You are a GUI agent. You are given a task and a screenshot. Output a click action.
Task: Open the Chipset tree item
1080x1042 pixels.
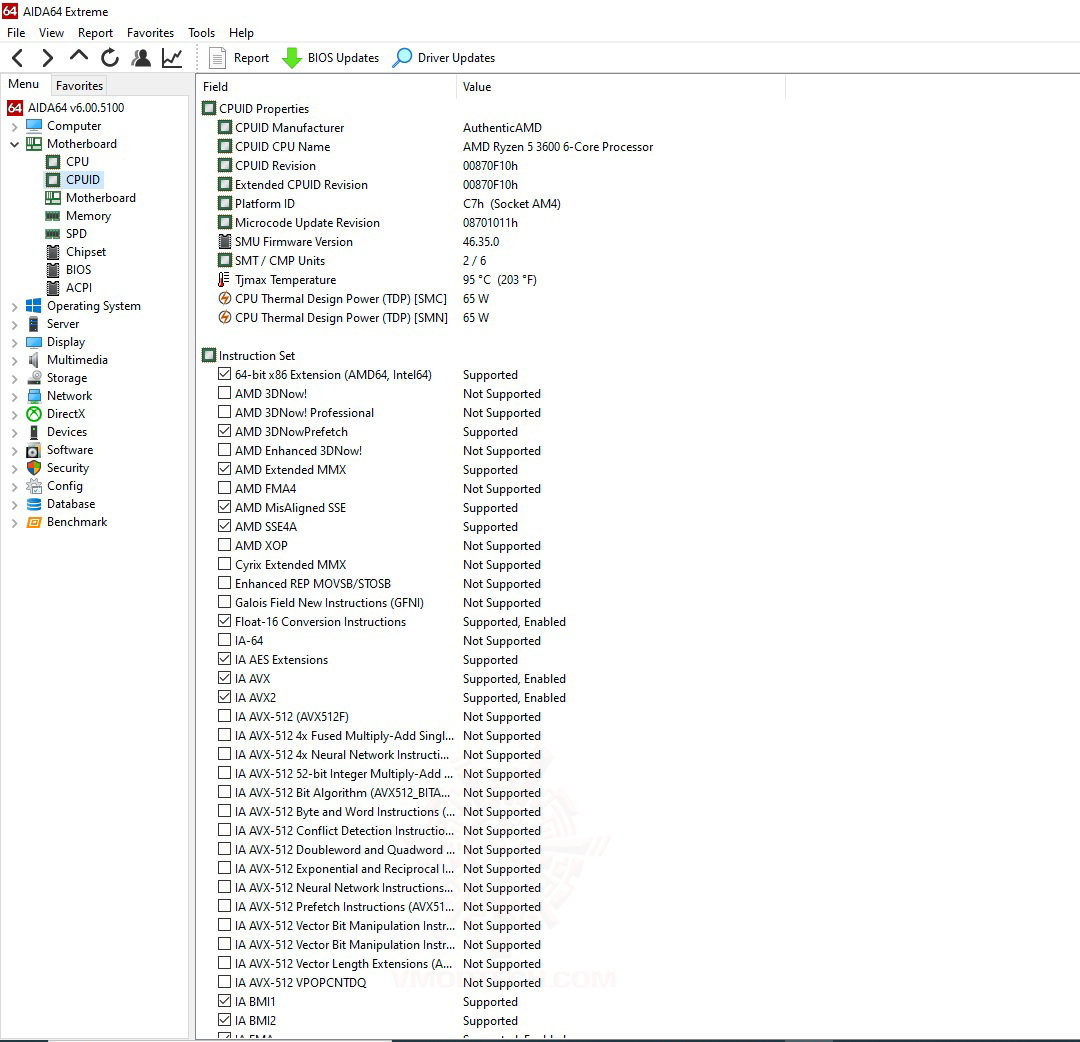pos(85,251)
